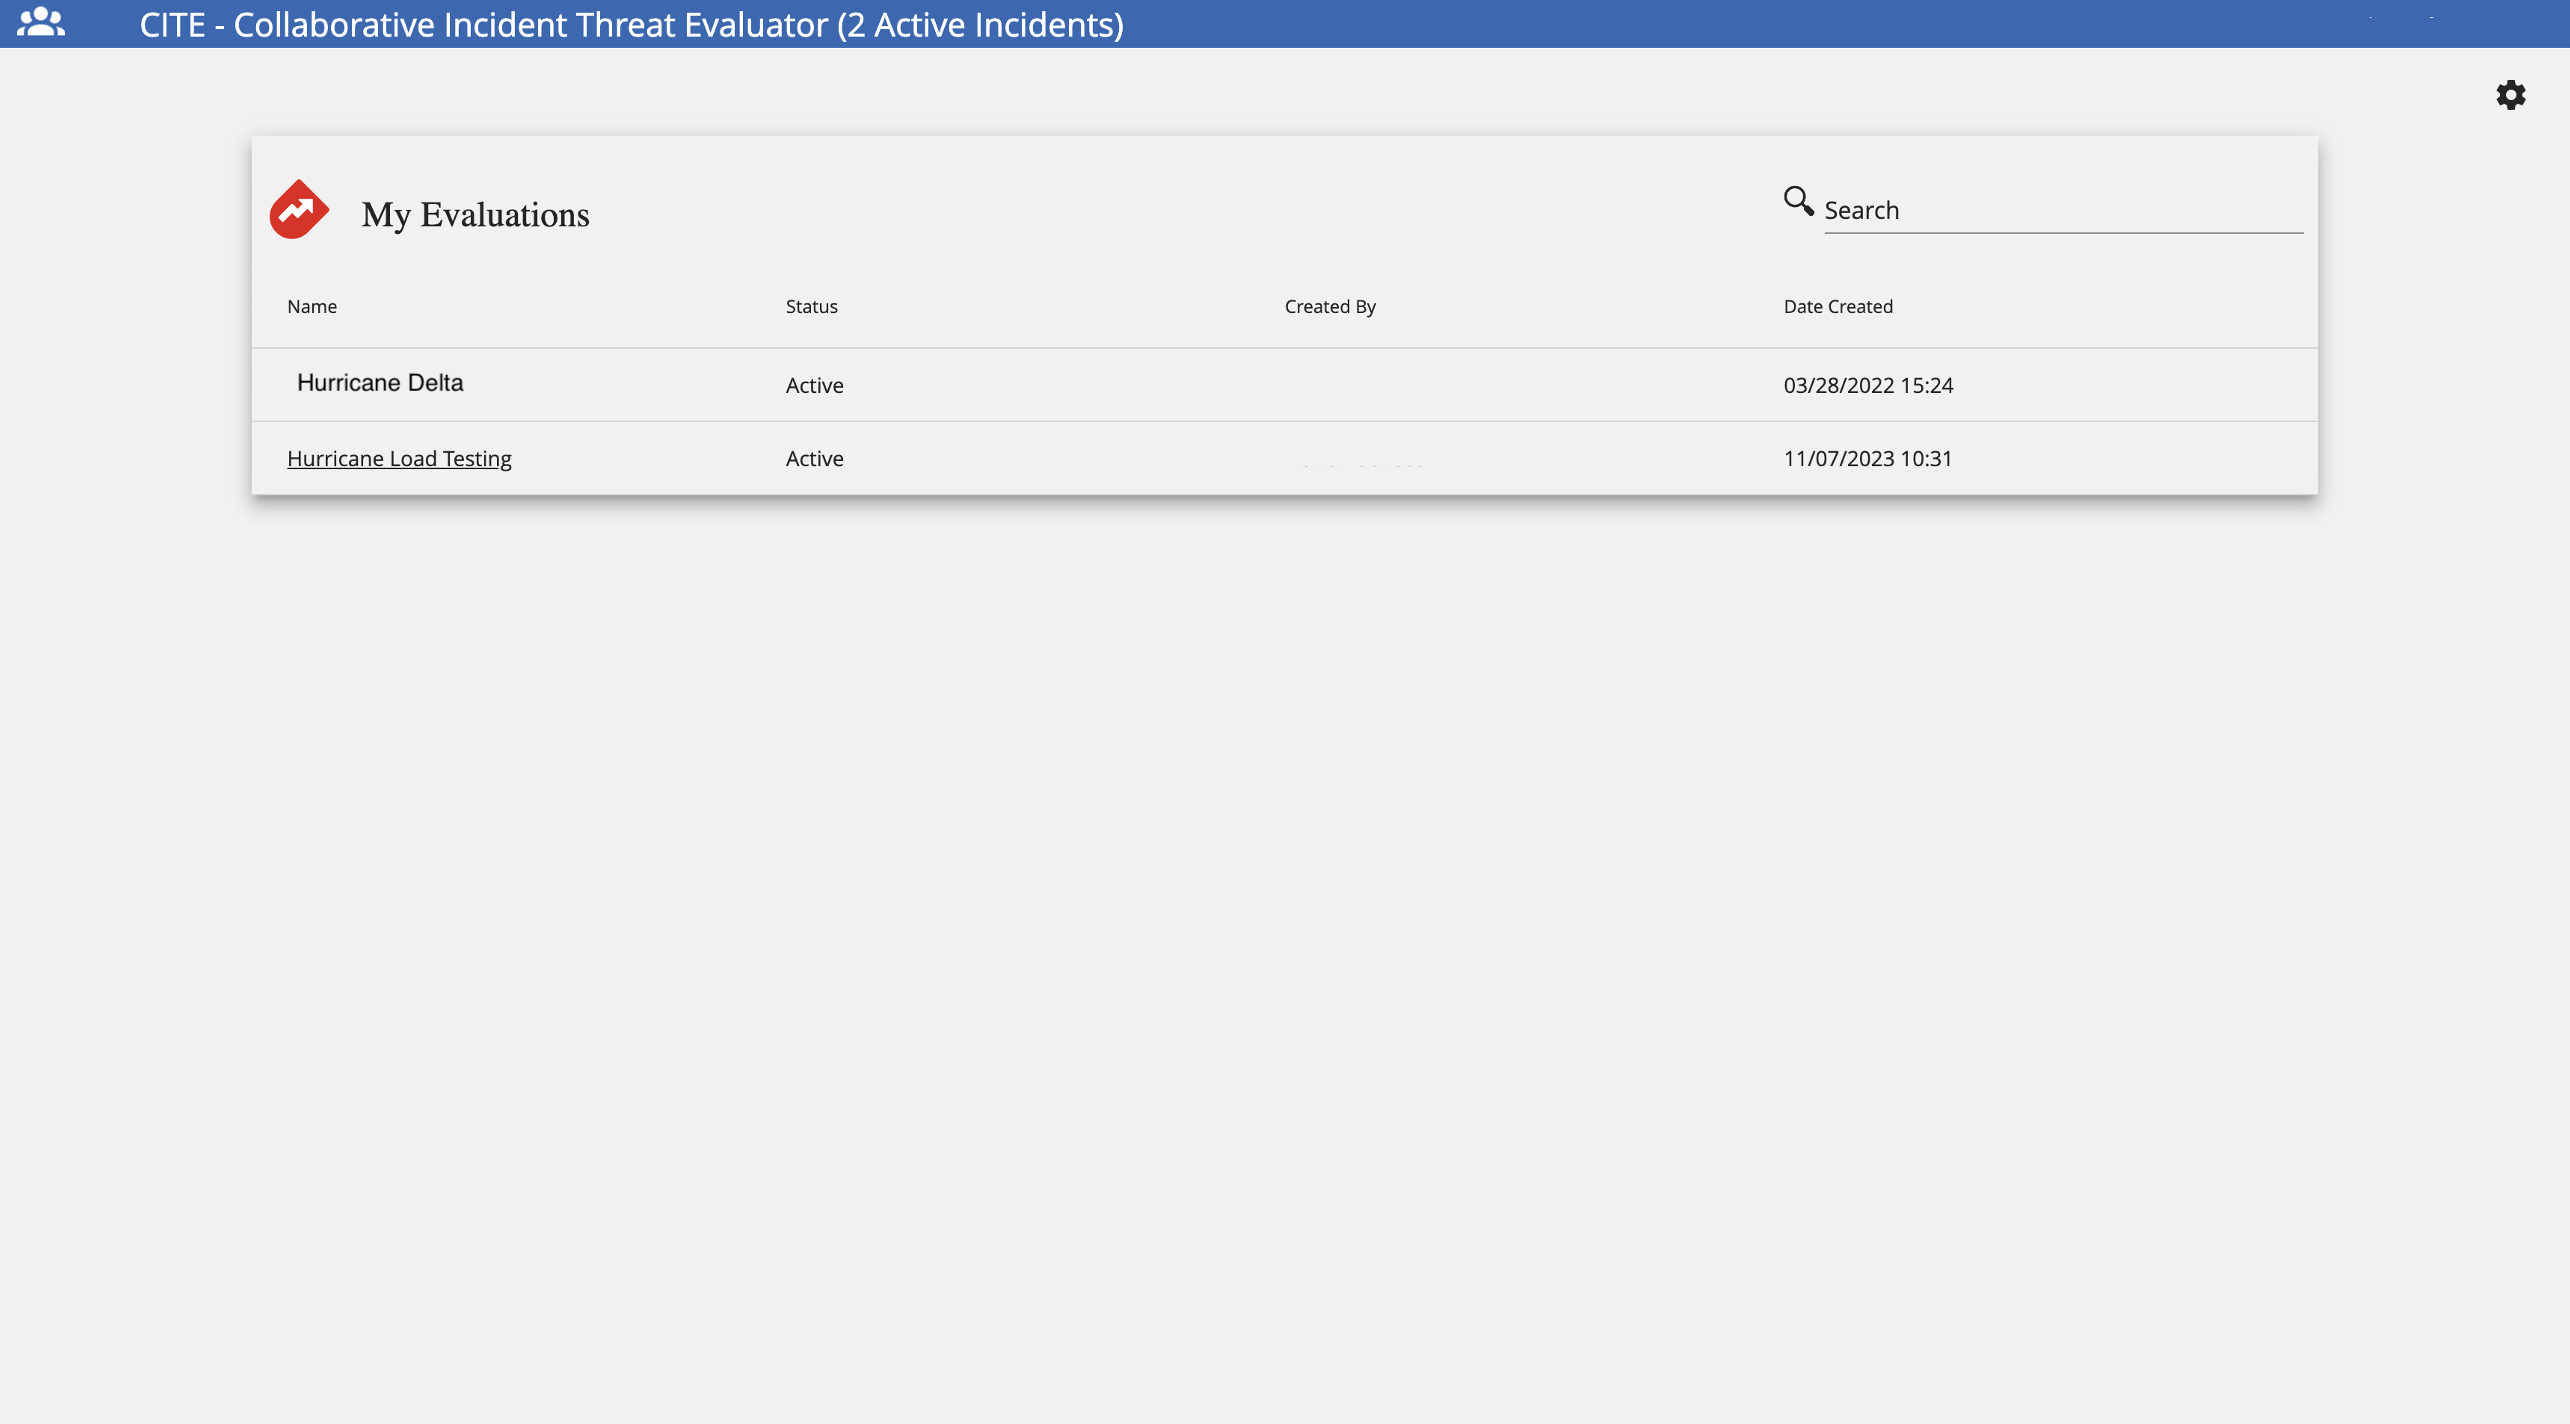Screen dimensions: 2570x1424
Task: Sort by the Created By column header
Action: (x=1330, y=307)
